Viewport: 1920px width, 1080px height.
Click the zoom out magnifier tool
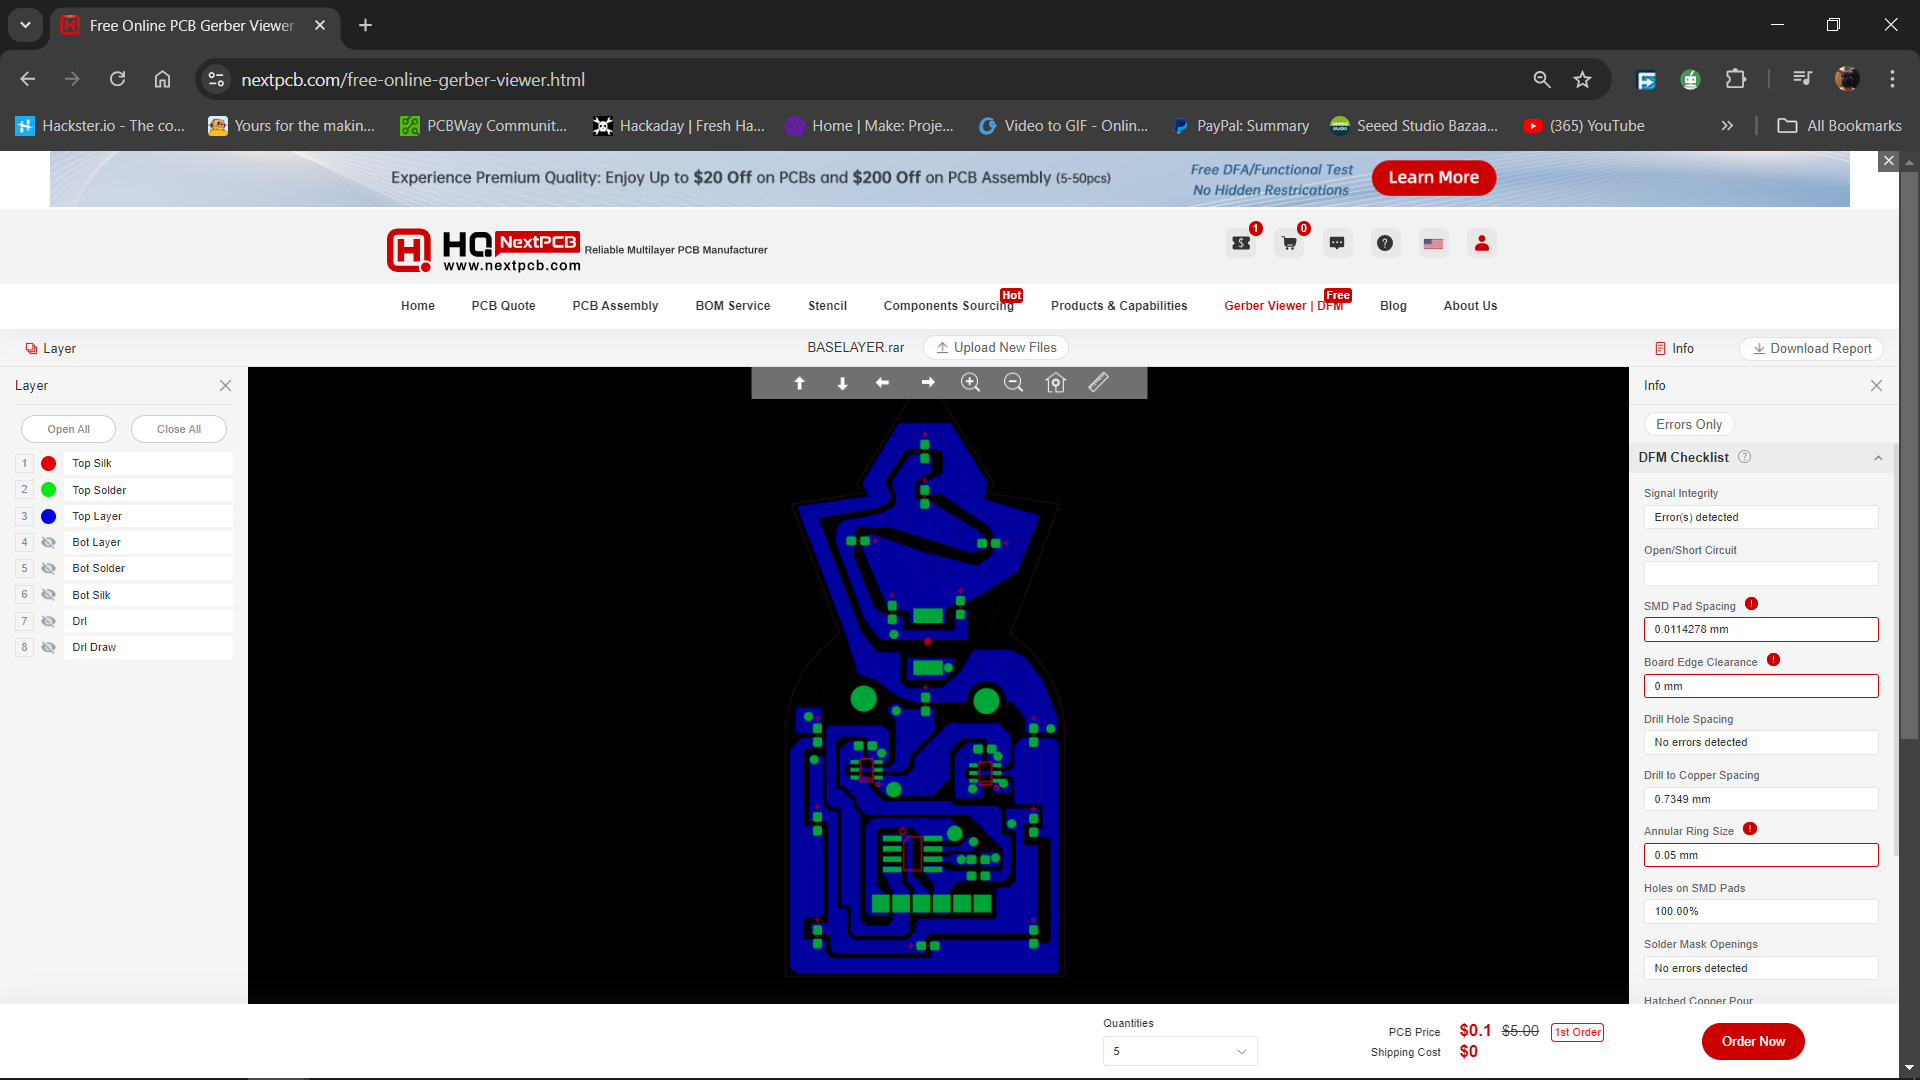click(1013, 383)
